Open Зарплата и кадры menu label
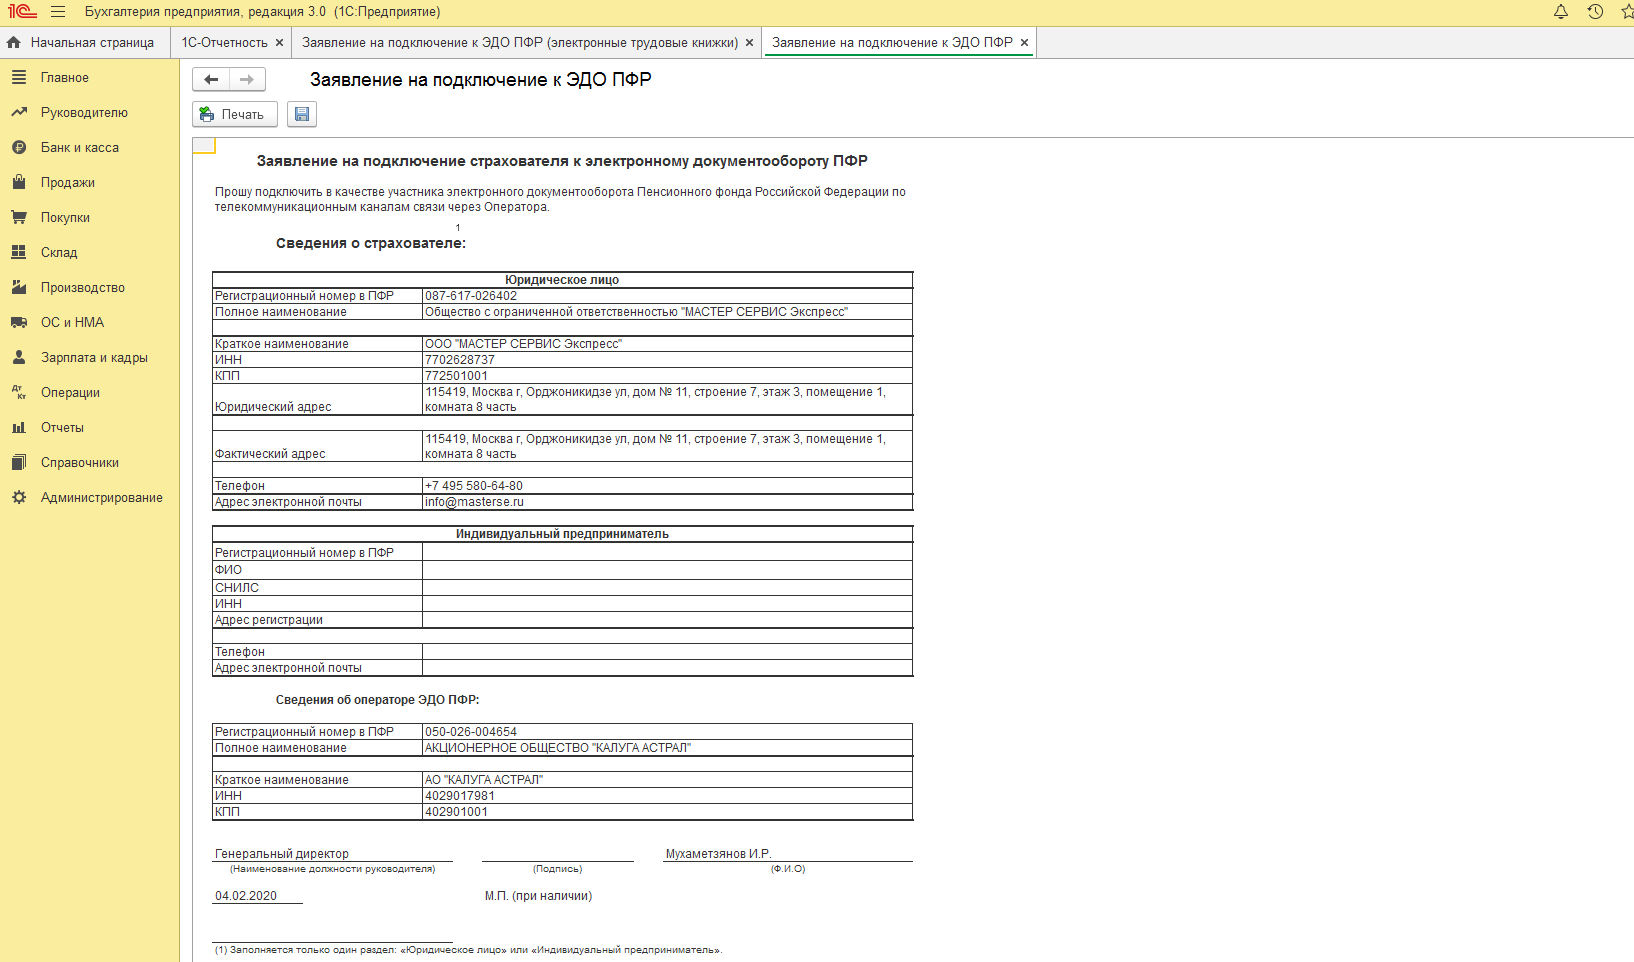Viewport: 1634px width, 962px height. coord(94,357)
